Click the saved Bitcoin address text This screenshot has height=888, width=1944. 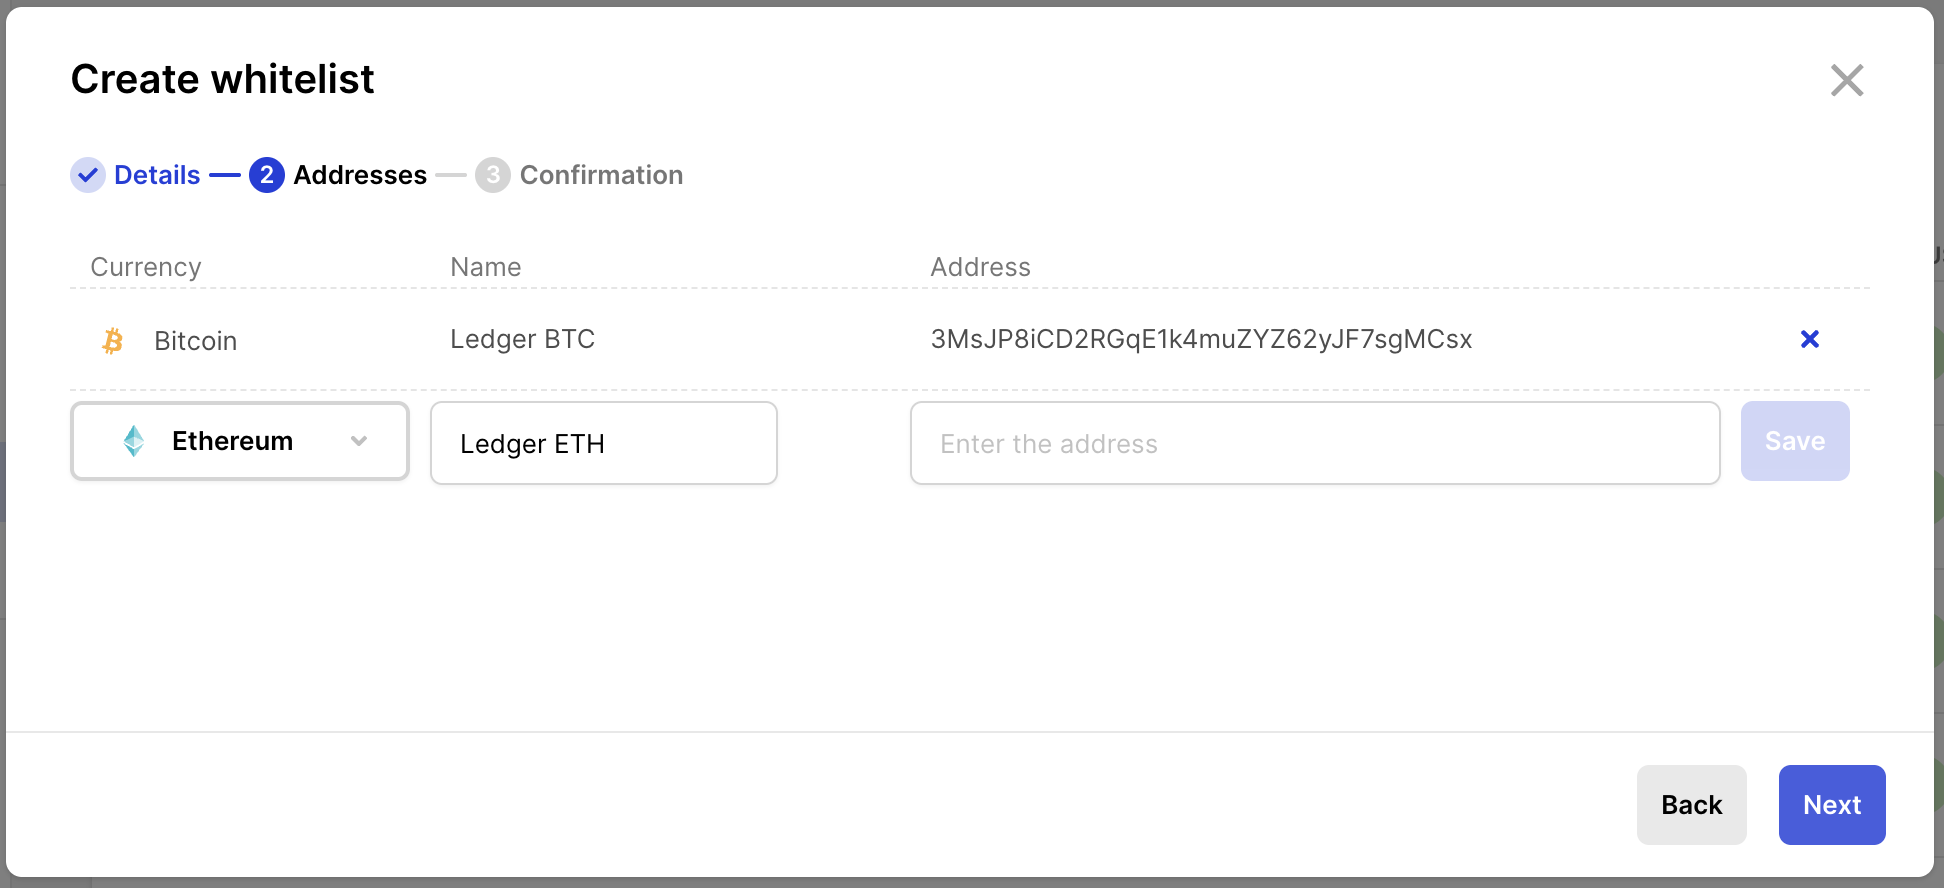tap(1200, 340)
